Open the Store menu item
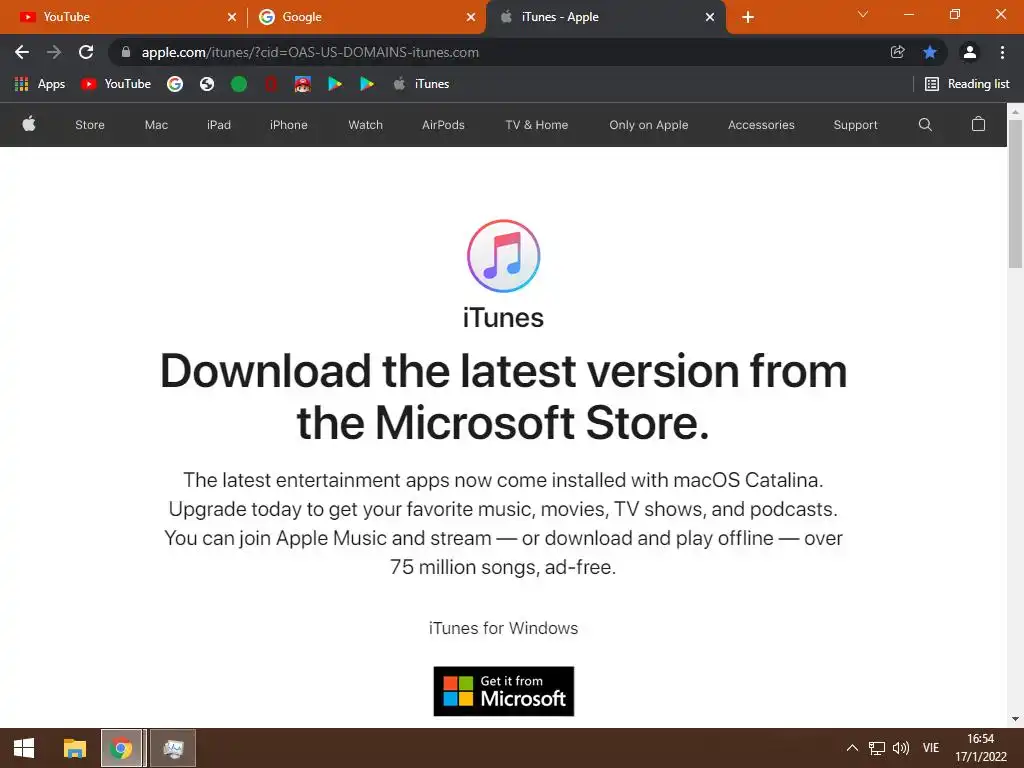Image resolution: width=1024 pixels, height=768 pixels. [90, 125]
